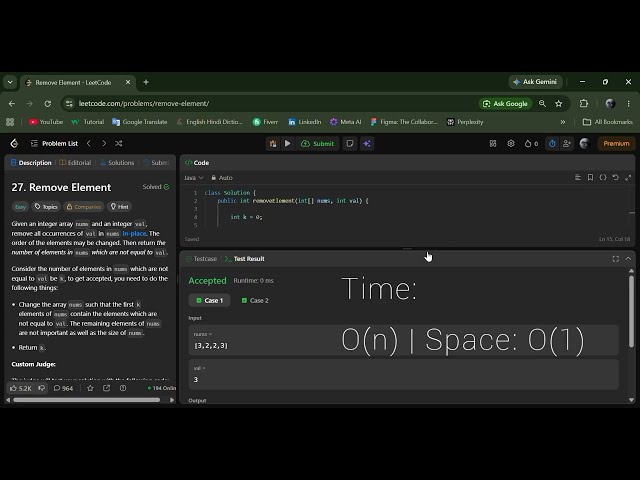Like the problem with thumbs up
The height and width of the screenshot is (480, 640).
pos(20,388)
